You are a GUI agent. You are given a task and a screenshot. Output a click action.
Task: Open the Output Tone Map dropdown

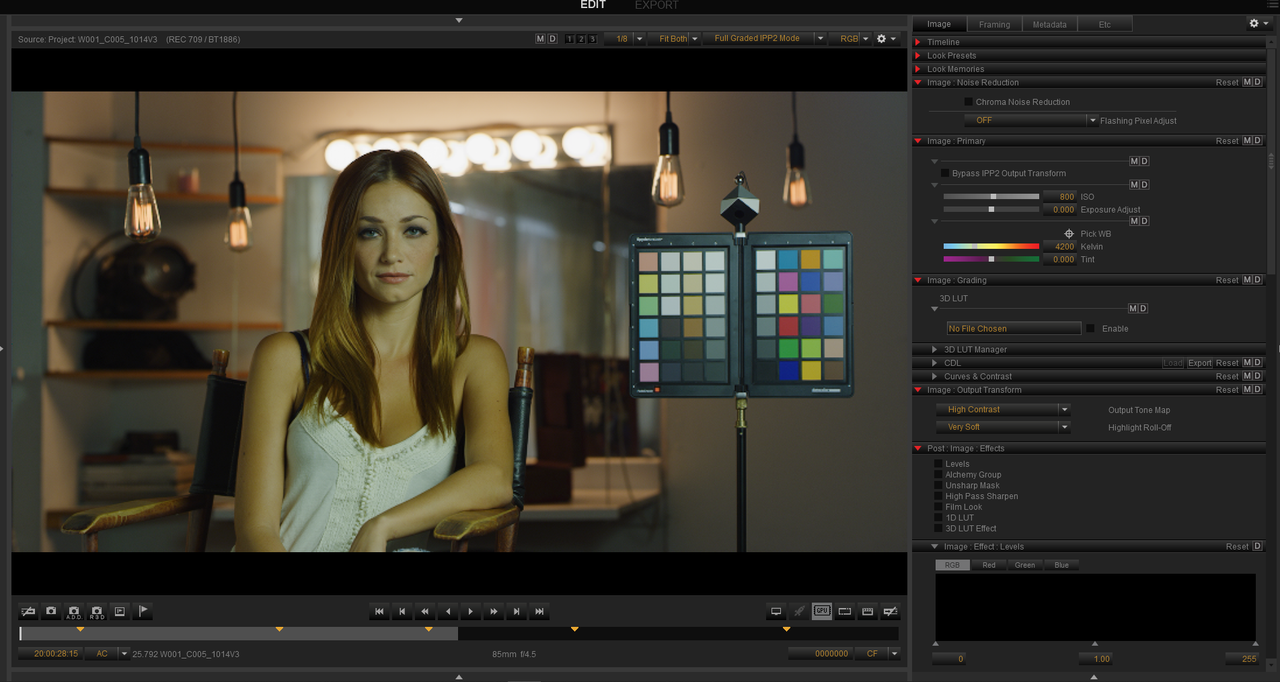click(x=1003, y=409)
